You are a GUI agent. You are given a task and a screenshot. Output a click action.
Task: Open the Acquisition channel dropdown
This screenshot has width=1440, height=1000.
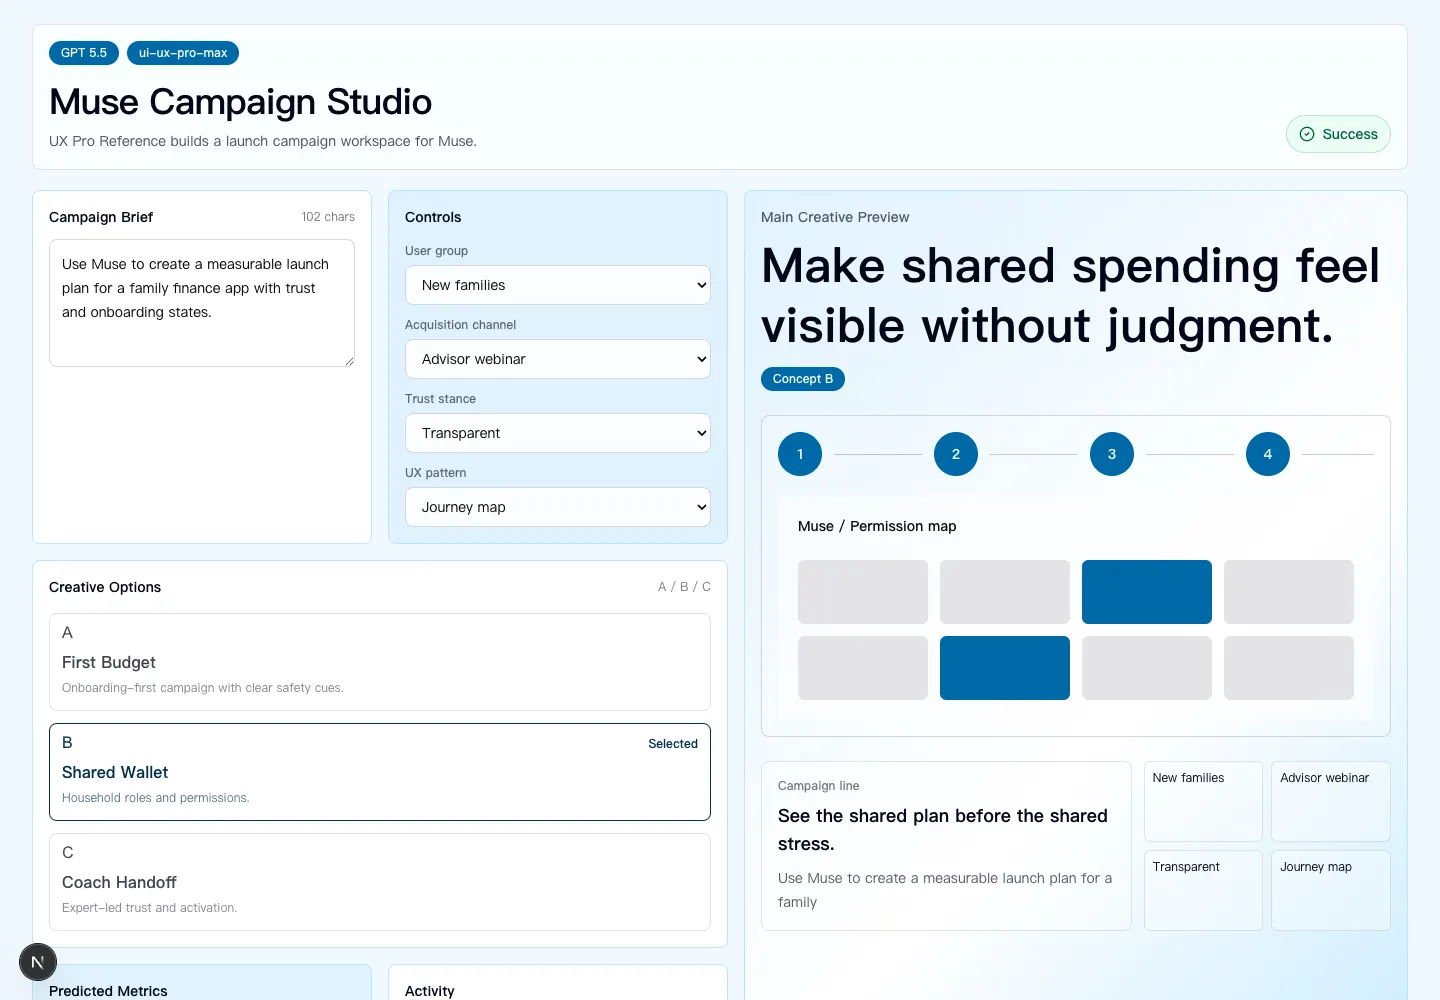coord(558,359)
